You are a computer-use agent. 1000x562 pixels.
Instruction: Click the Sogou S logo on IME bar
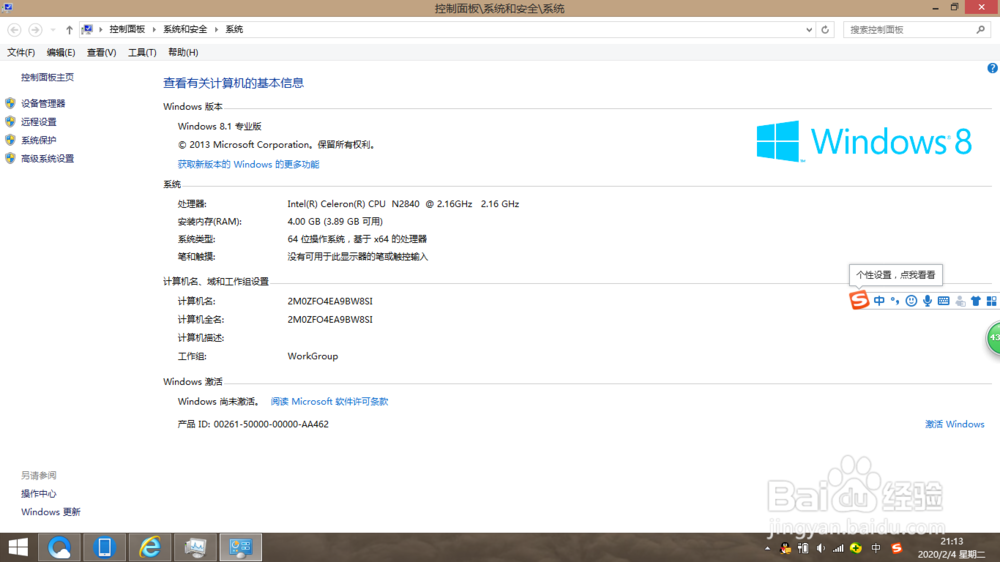(x=858, y=300)
